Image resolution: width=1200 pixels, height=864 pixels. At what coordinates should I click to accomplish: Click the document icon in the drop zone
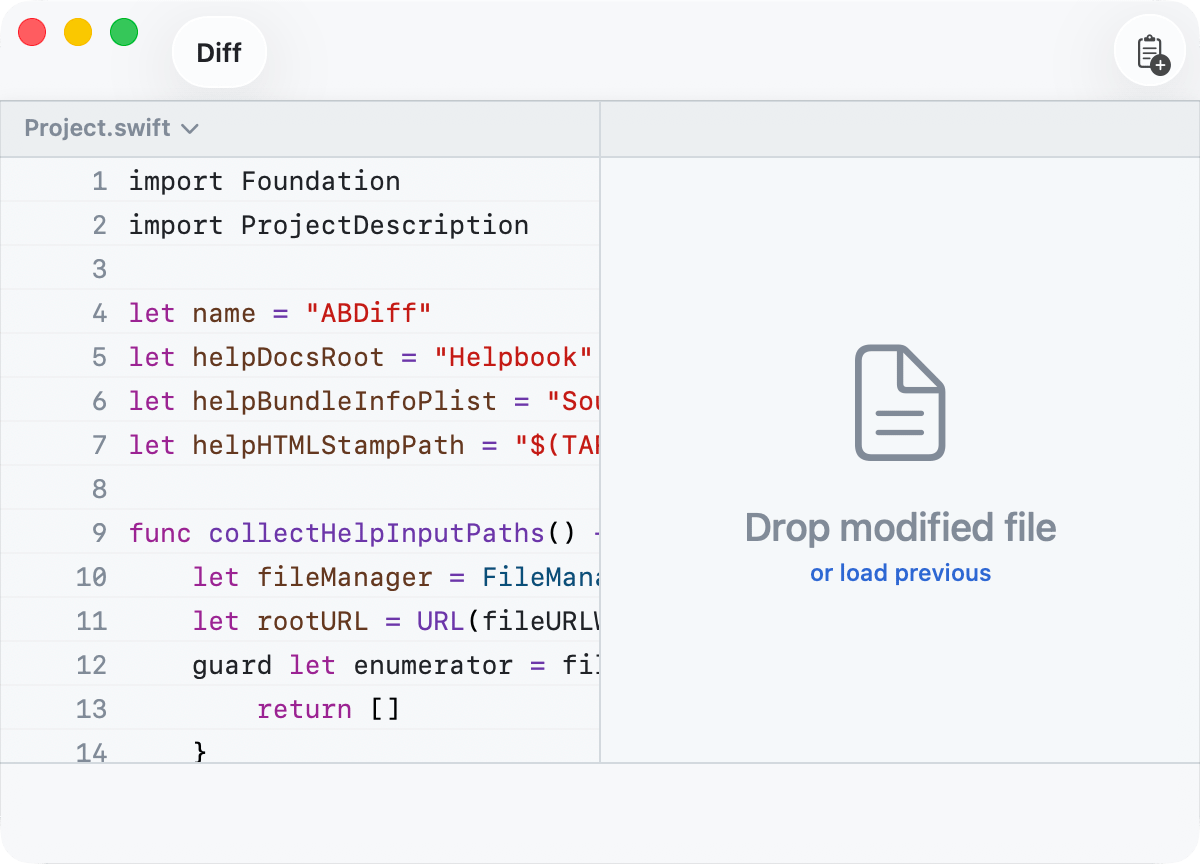click(899, 402)
